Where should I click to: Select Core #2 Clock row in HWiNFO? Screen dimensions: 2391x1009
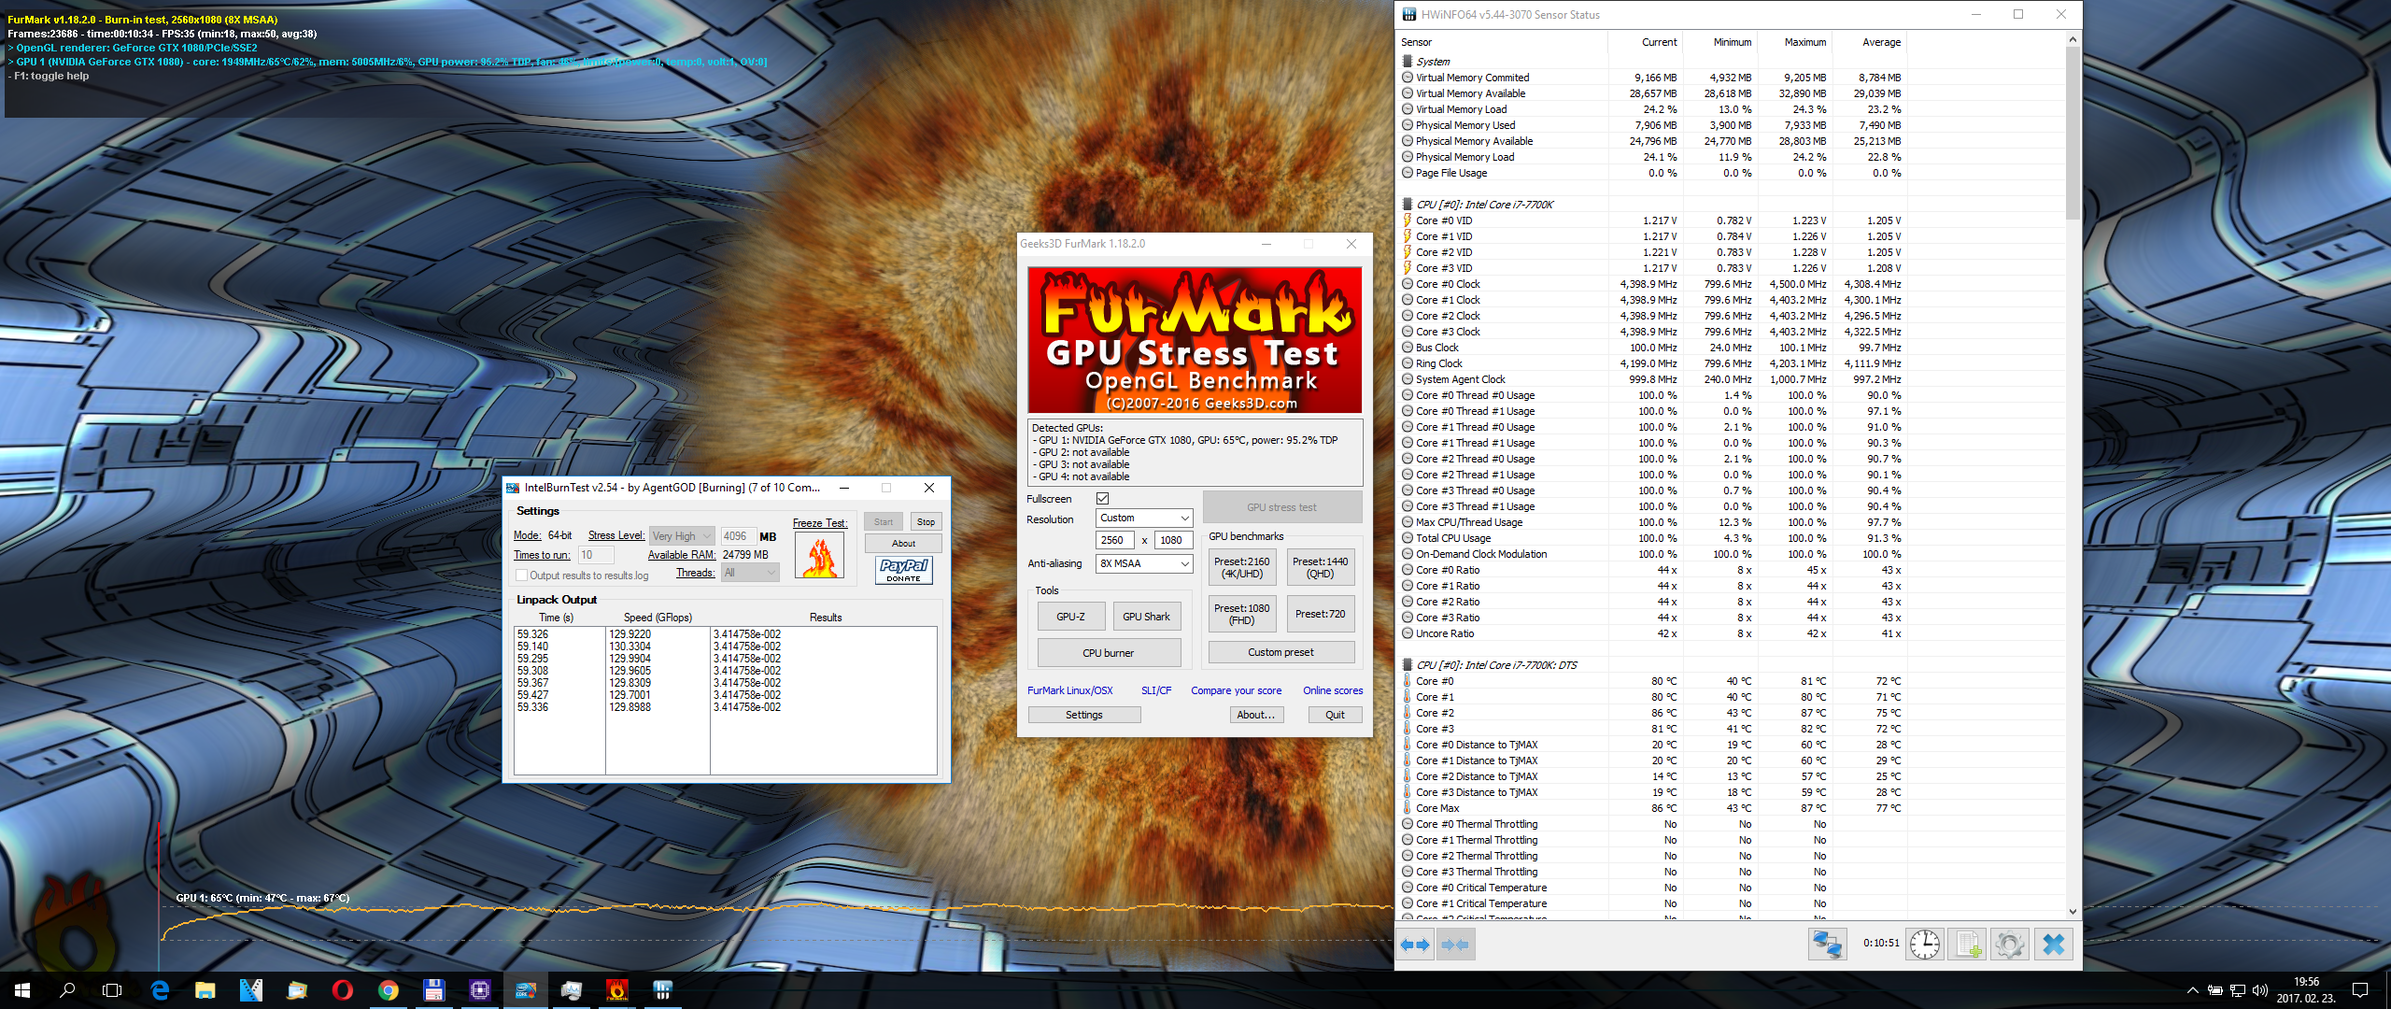pos(1651,315)
